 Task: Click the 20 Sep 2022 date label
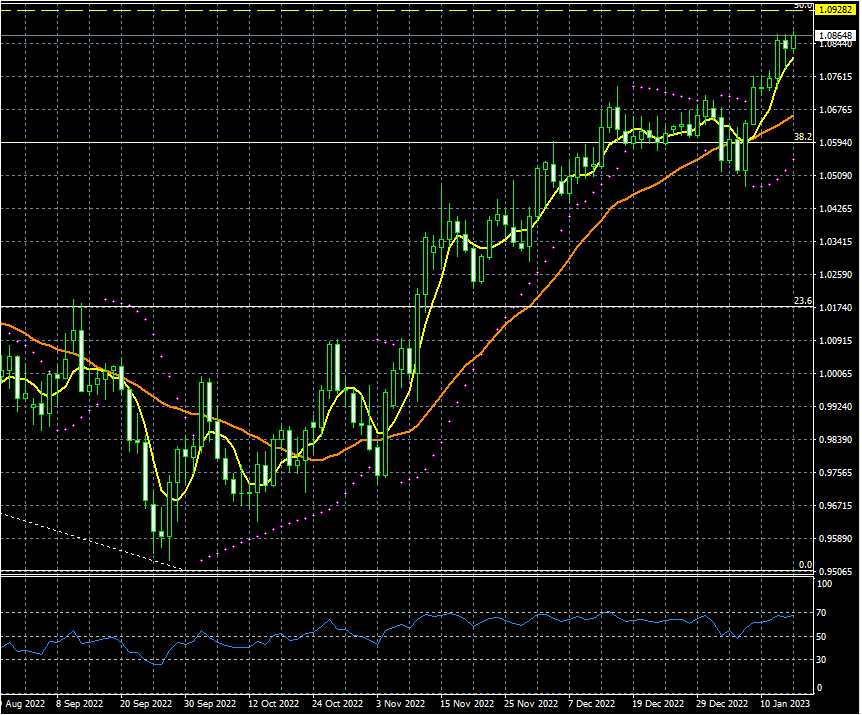tap(145, 703)
